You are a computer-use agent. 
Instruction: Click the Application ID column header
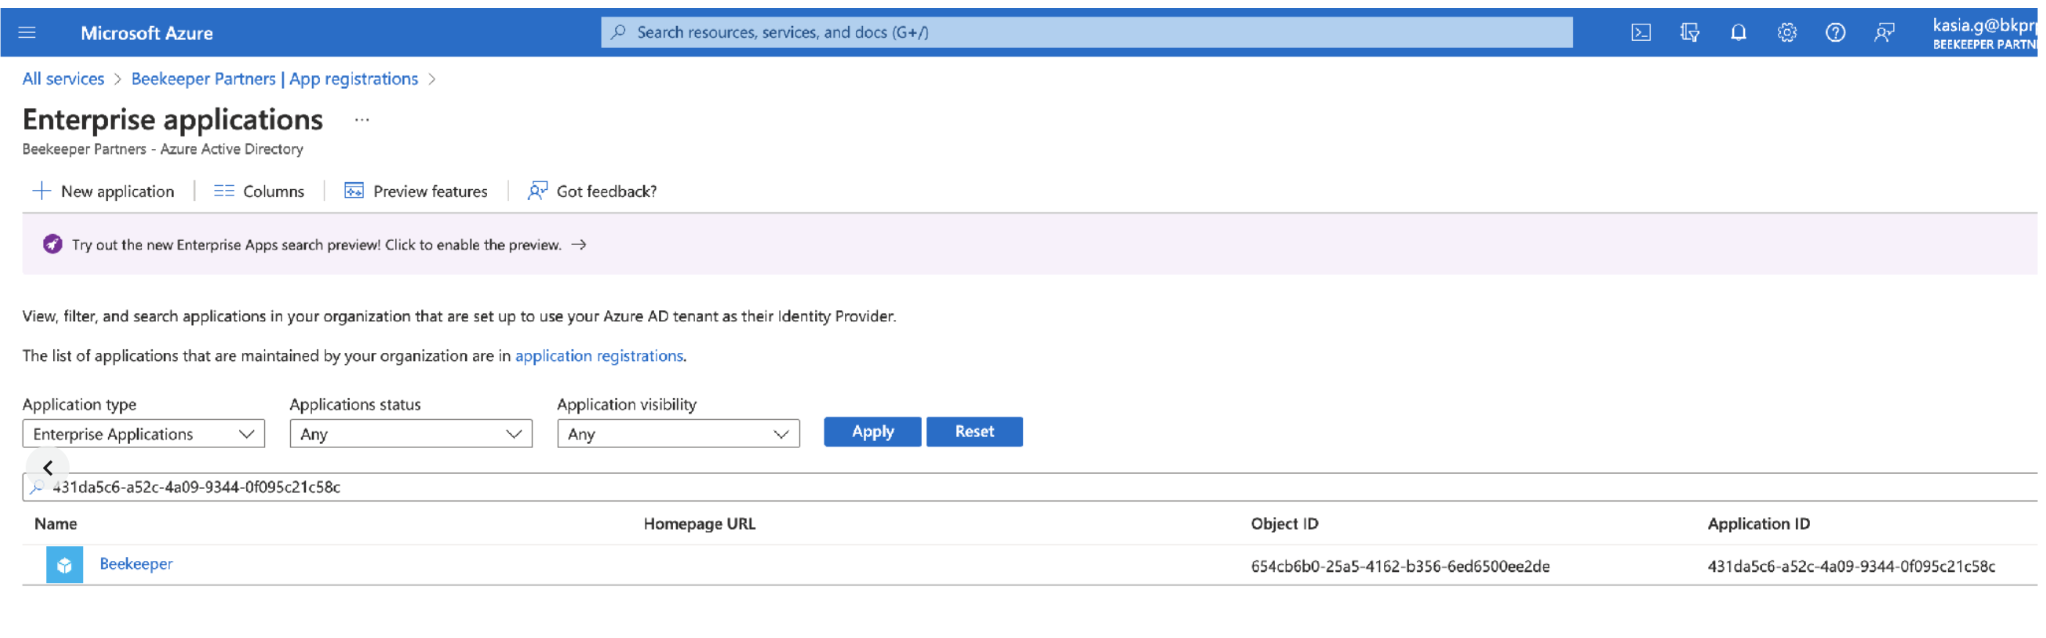coord(1759,524)
